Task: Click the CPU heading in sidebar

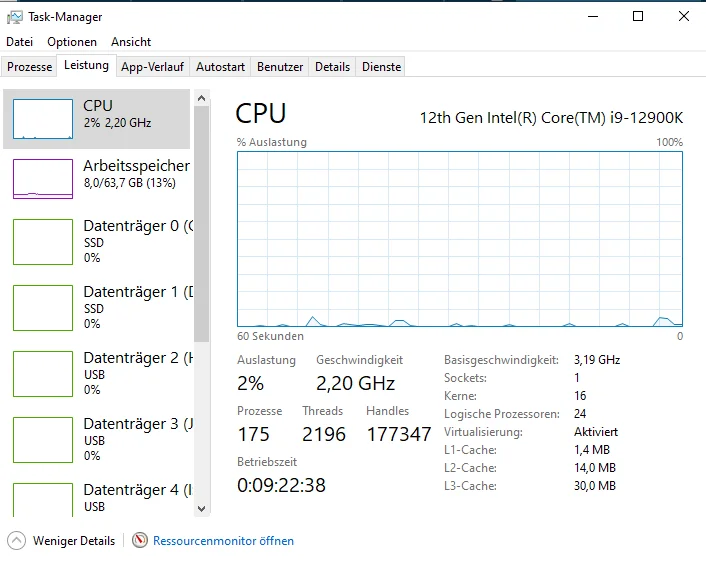Action: [98, 106]
